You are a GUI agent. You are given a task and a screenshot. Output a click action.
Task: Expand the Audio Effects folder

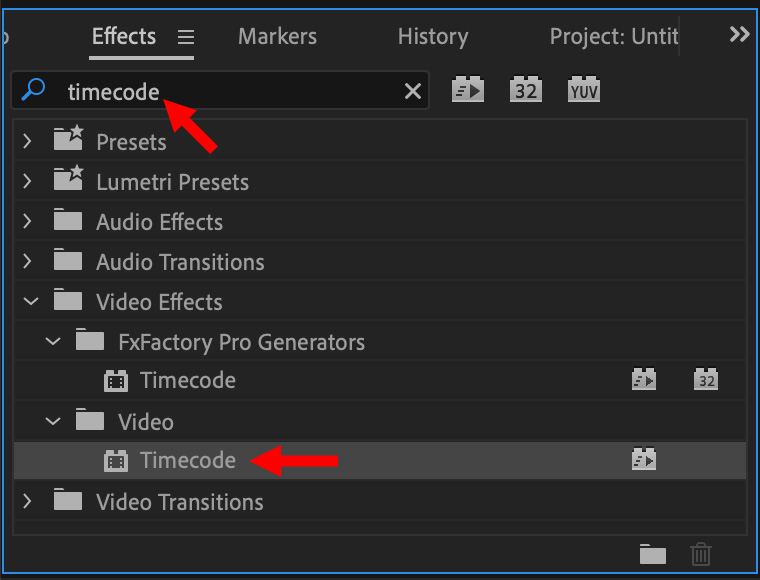point(28,222)
